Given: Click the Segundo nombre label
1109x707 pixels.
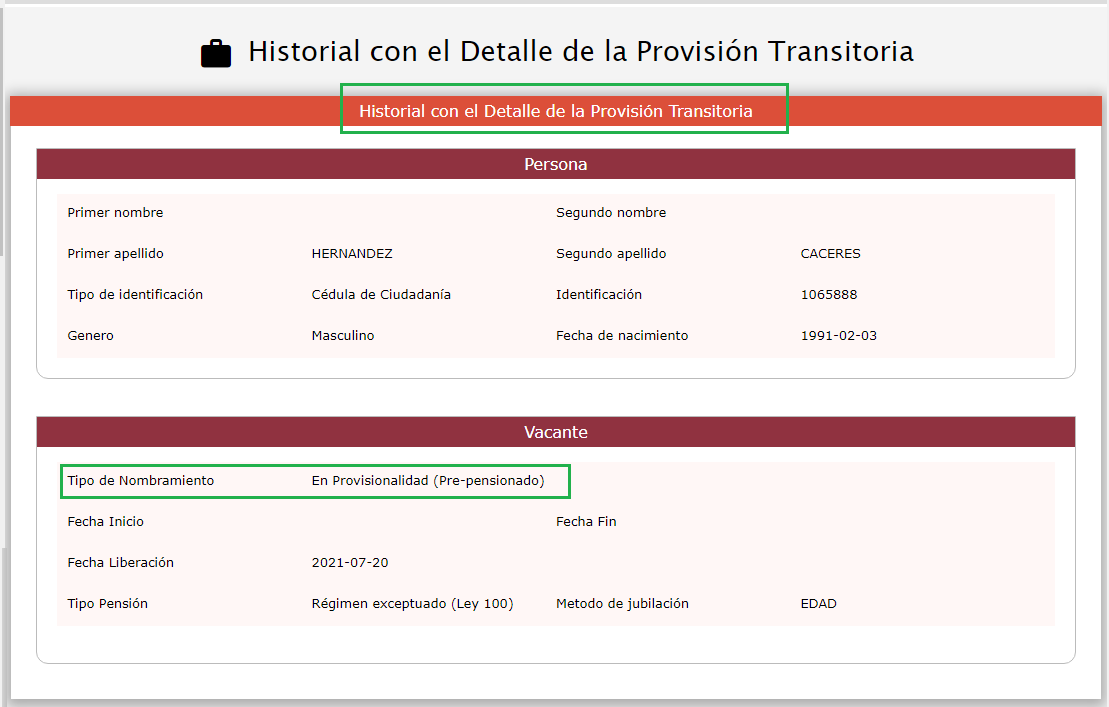Looking at the screenshot, I should [610, 213].
